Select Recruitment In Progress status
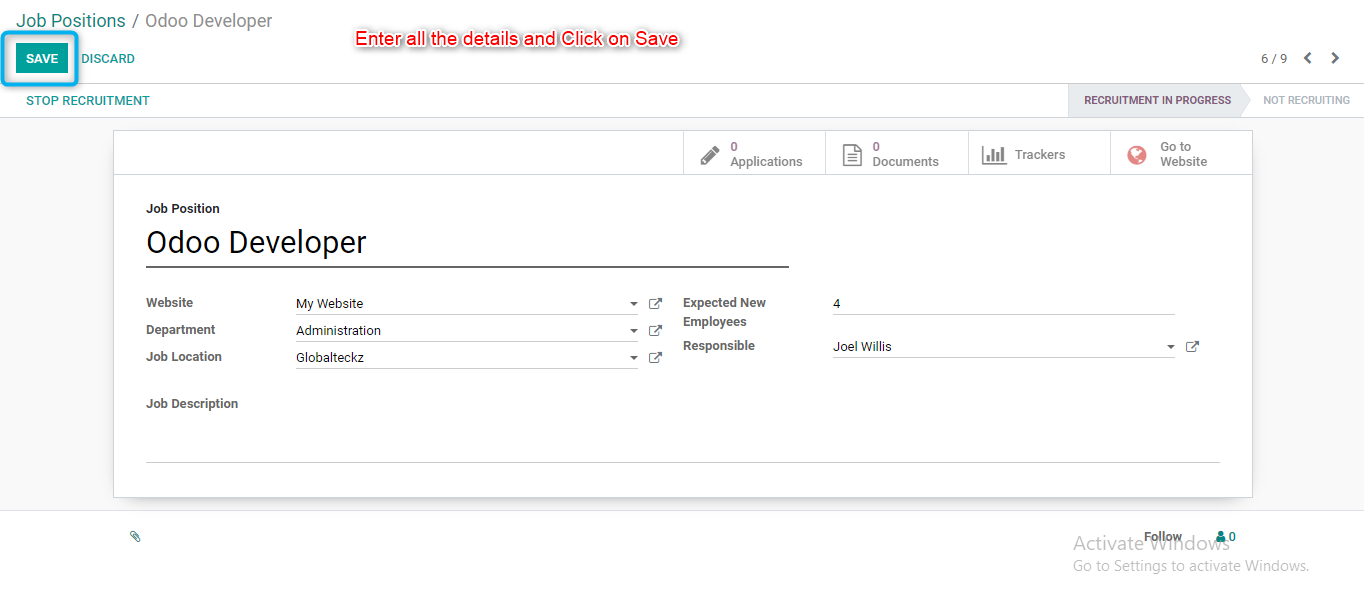The height and width of the screenshot is (606, 1364). (1157, 101)
